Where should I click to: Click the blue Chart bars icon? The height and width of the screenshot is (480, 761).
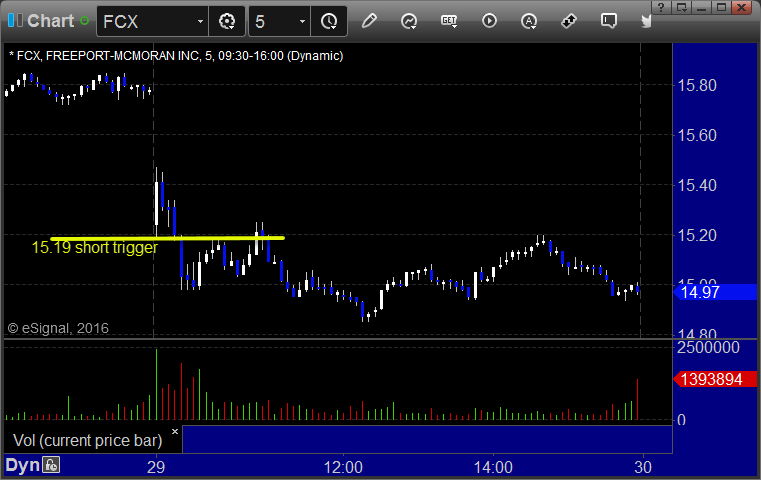(x=15, y=21)
